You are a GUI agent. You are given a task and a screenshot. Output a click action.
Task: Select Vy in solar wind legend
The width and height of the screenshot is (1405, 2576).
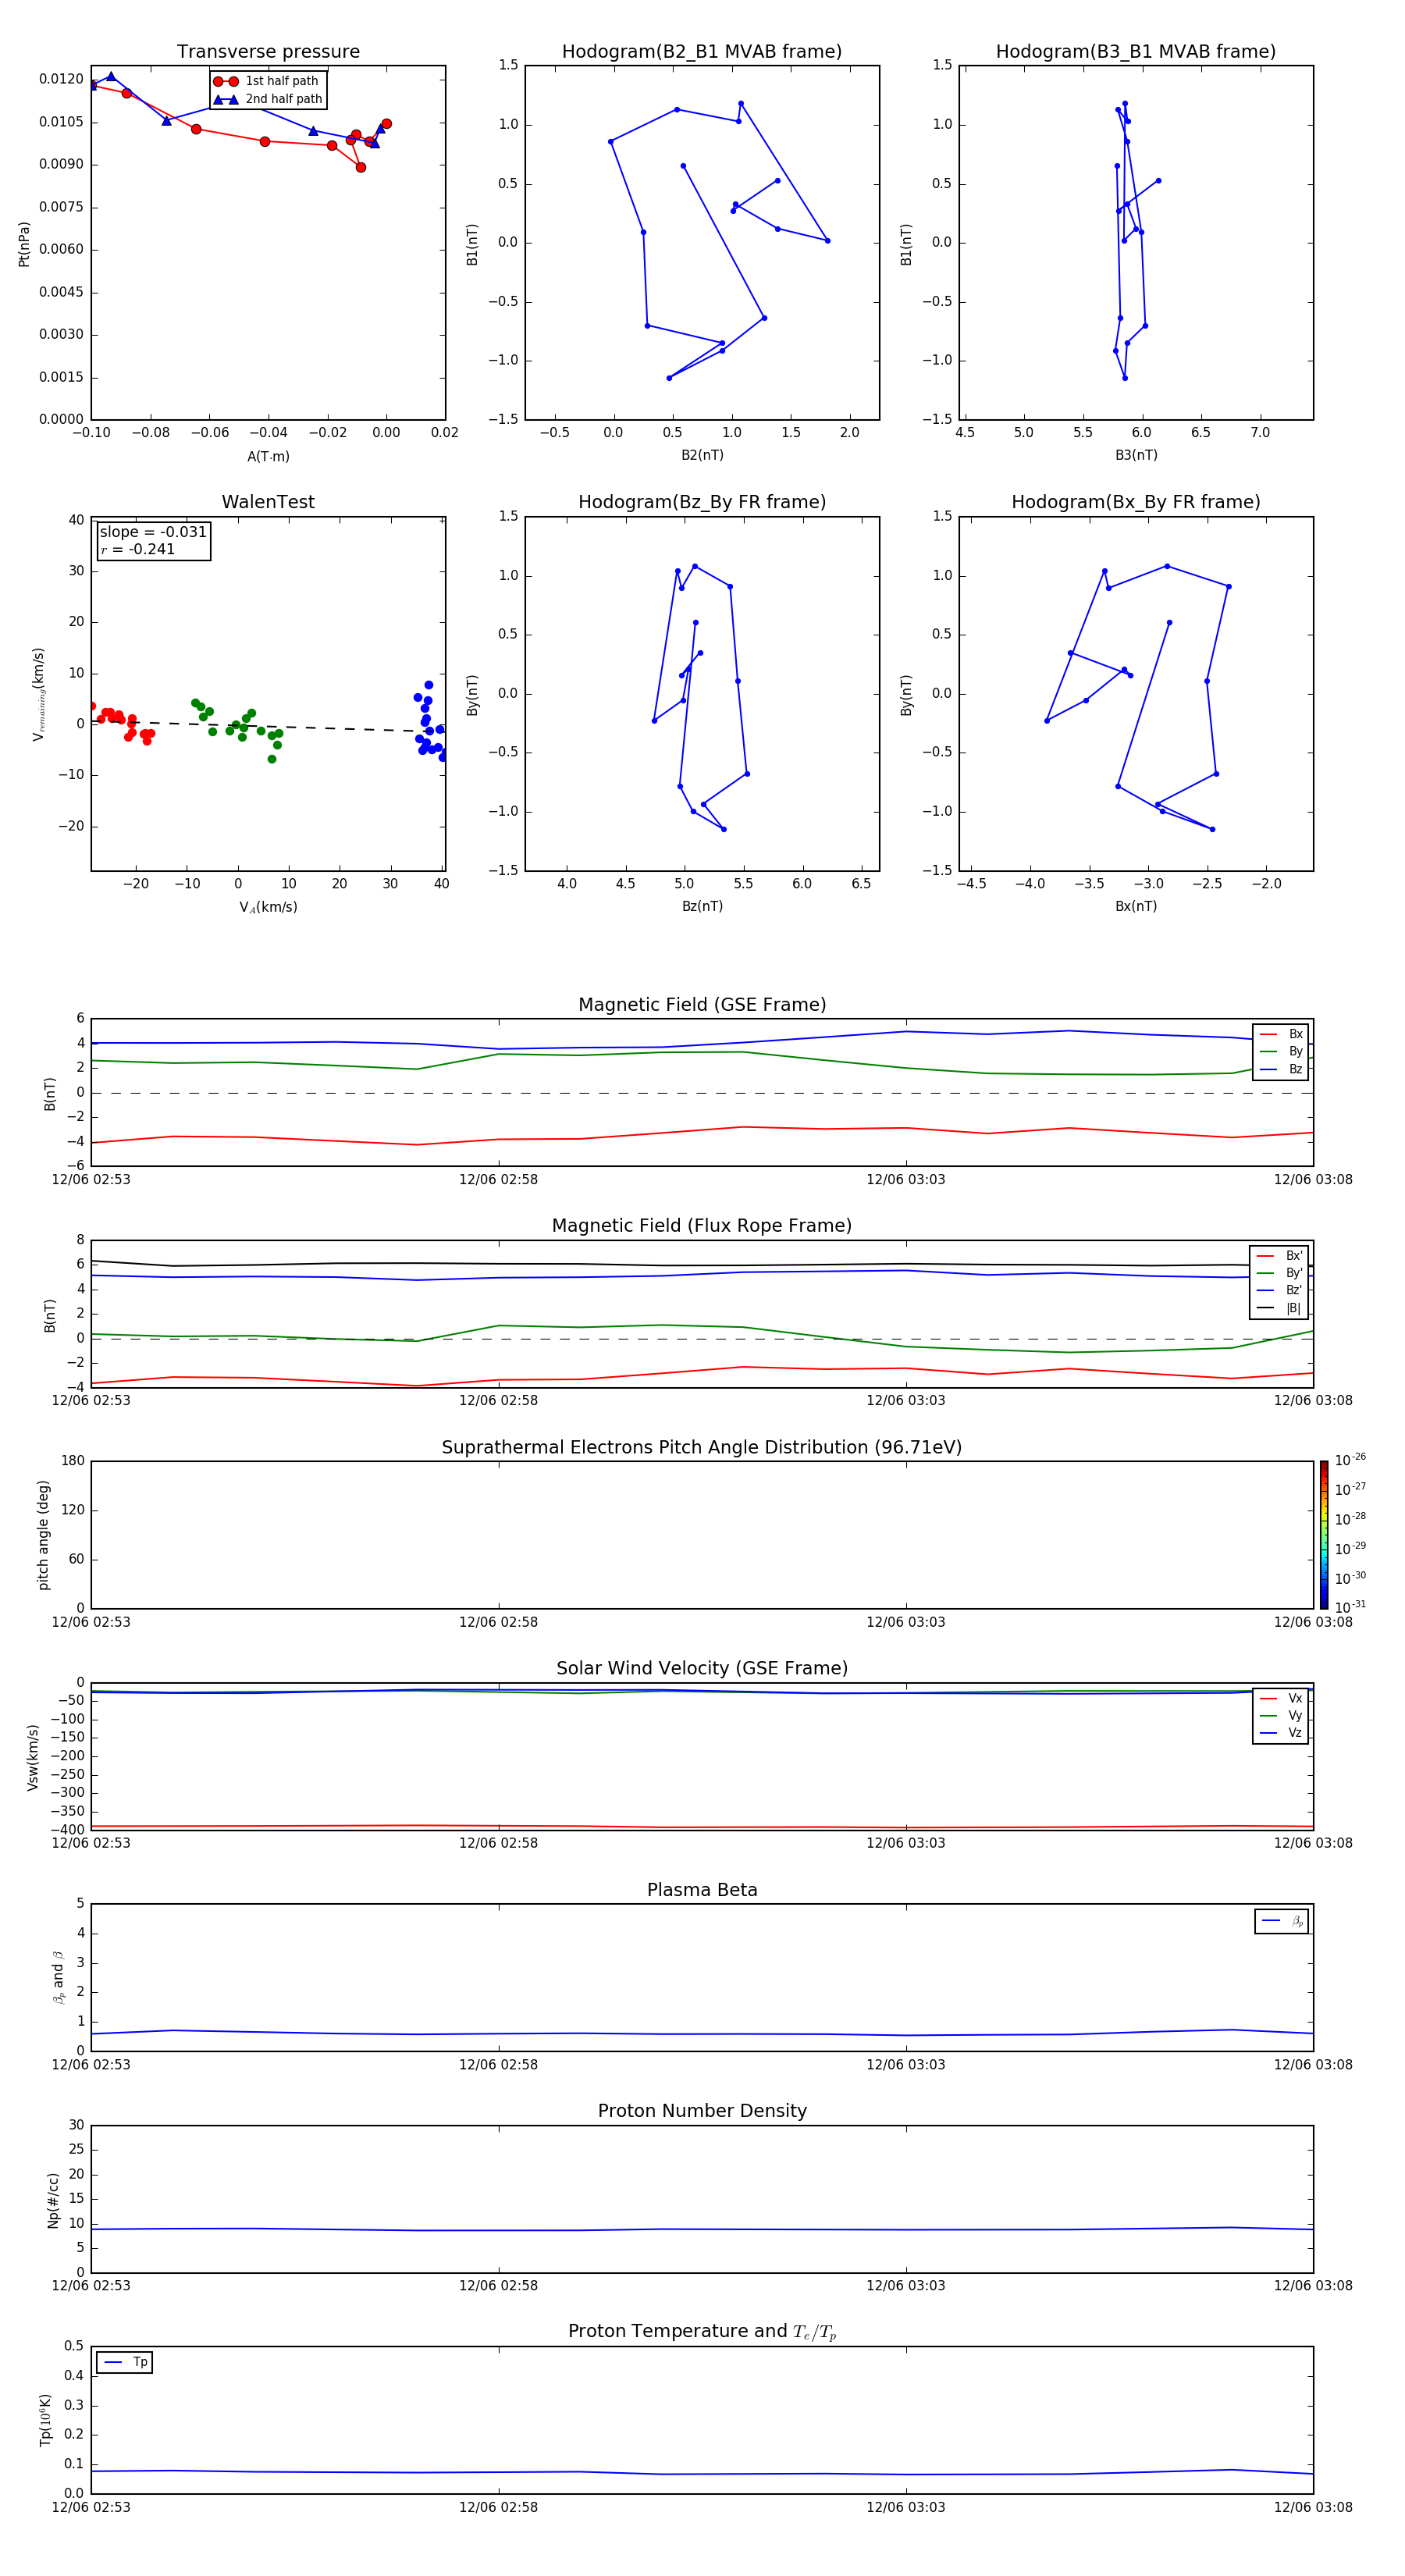[x=1281, y=1715]
